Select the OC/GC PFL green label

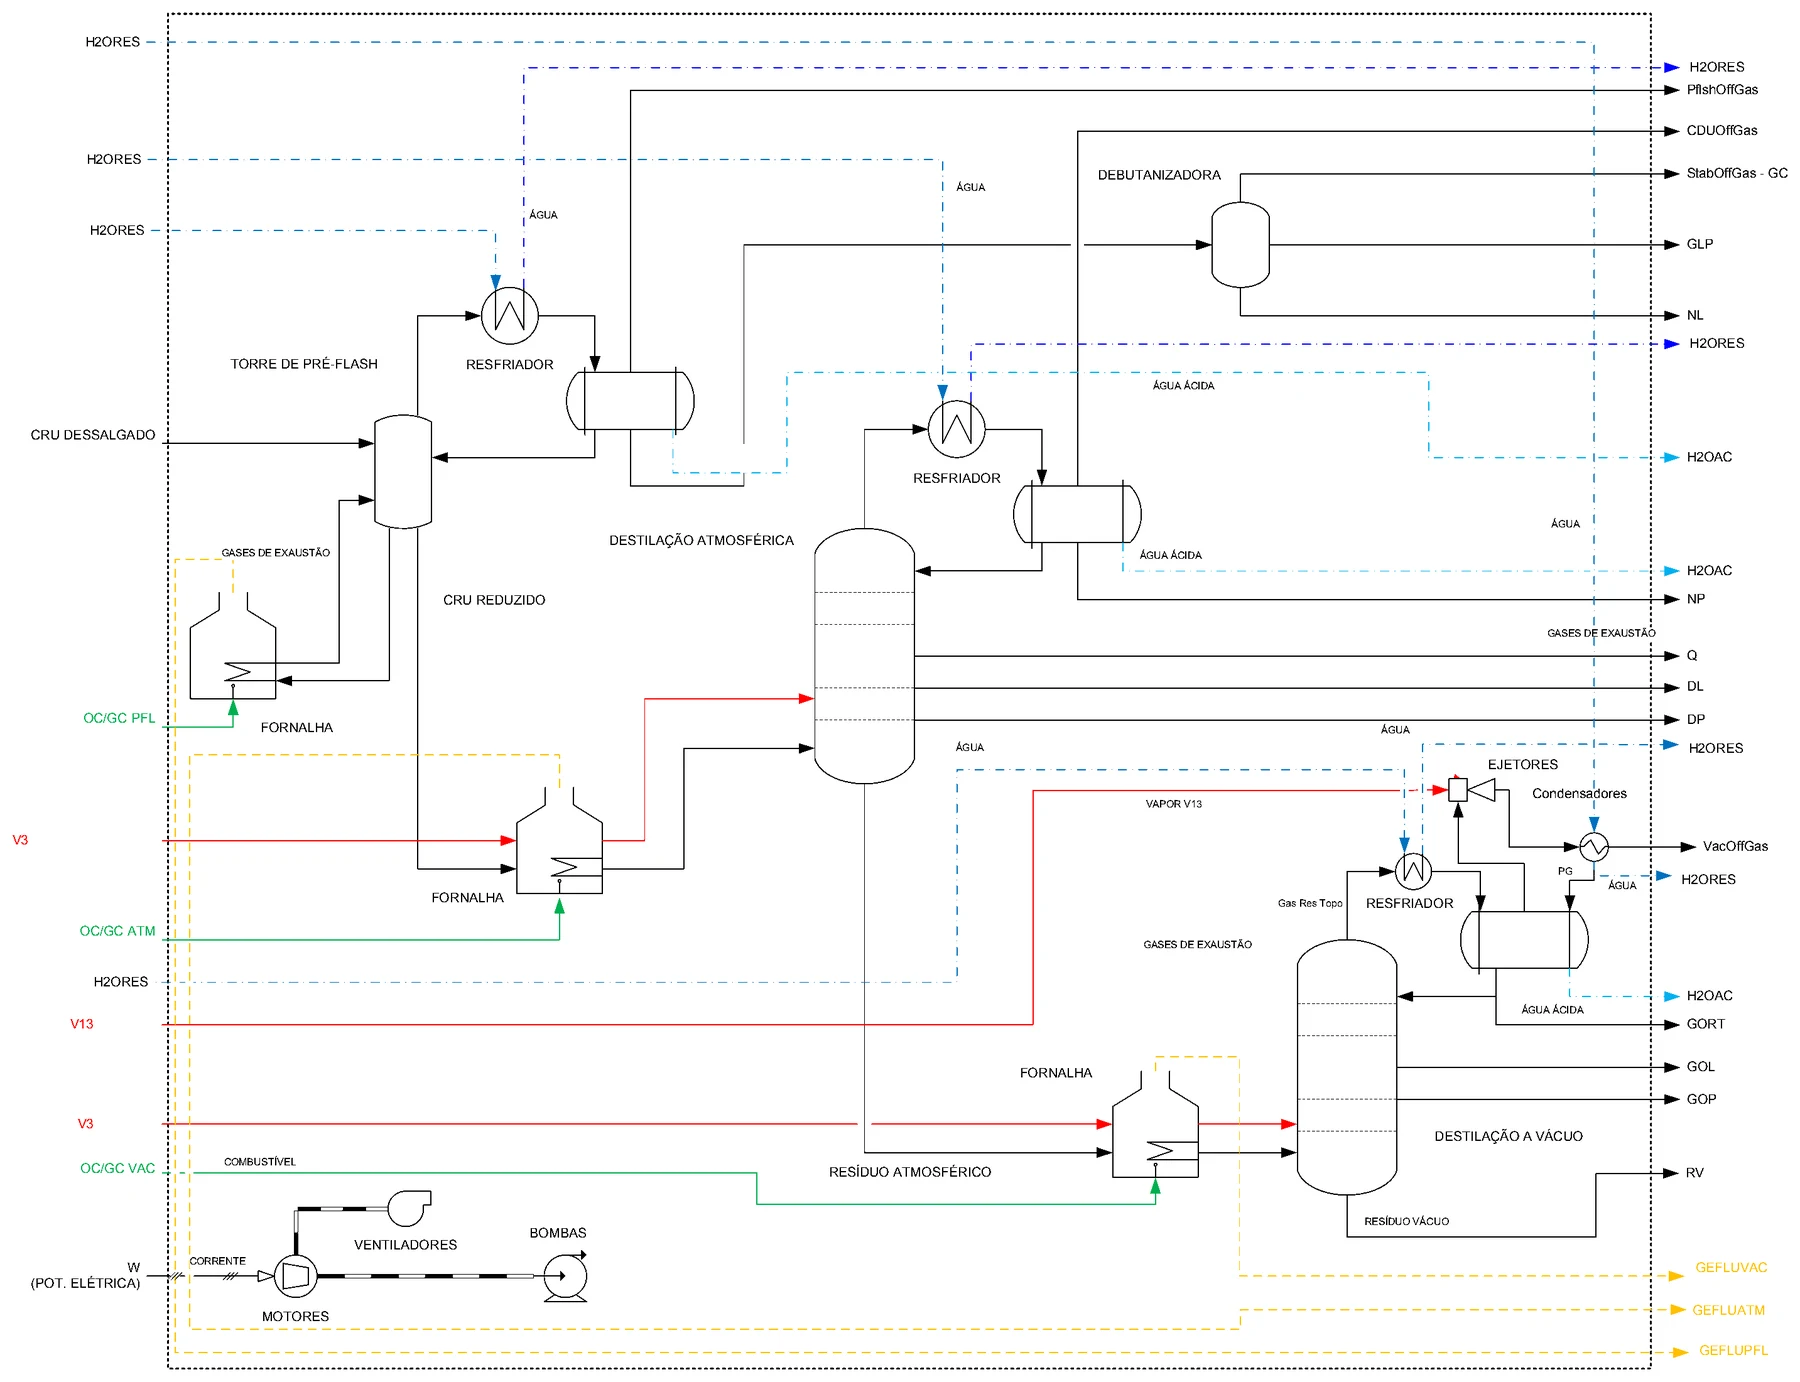coord(119,718)
